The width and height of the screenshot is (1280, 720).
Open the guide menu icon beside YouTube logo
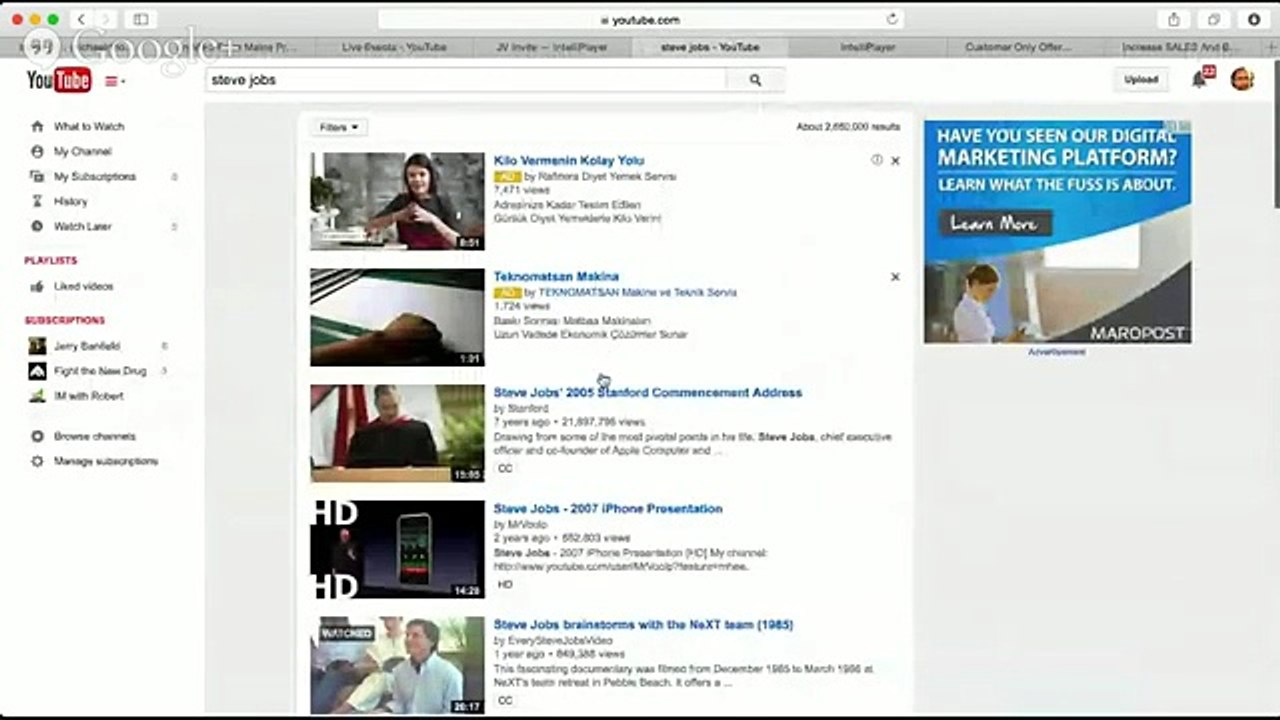(113, 81)
